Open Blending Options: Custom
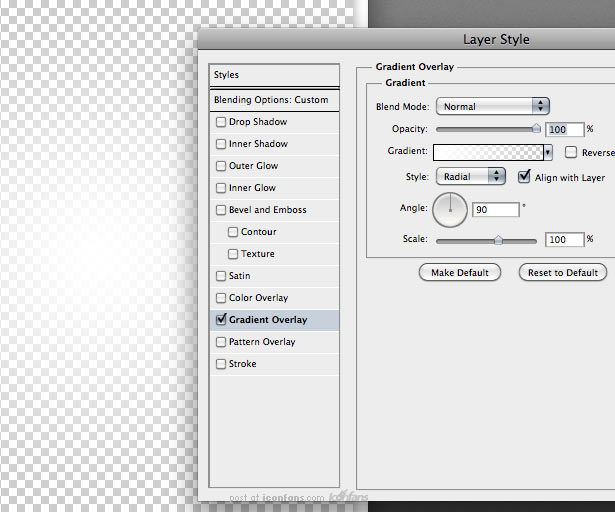The width and height of the screenshot is (615, 512). [x=274, y=100]
